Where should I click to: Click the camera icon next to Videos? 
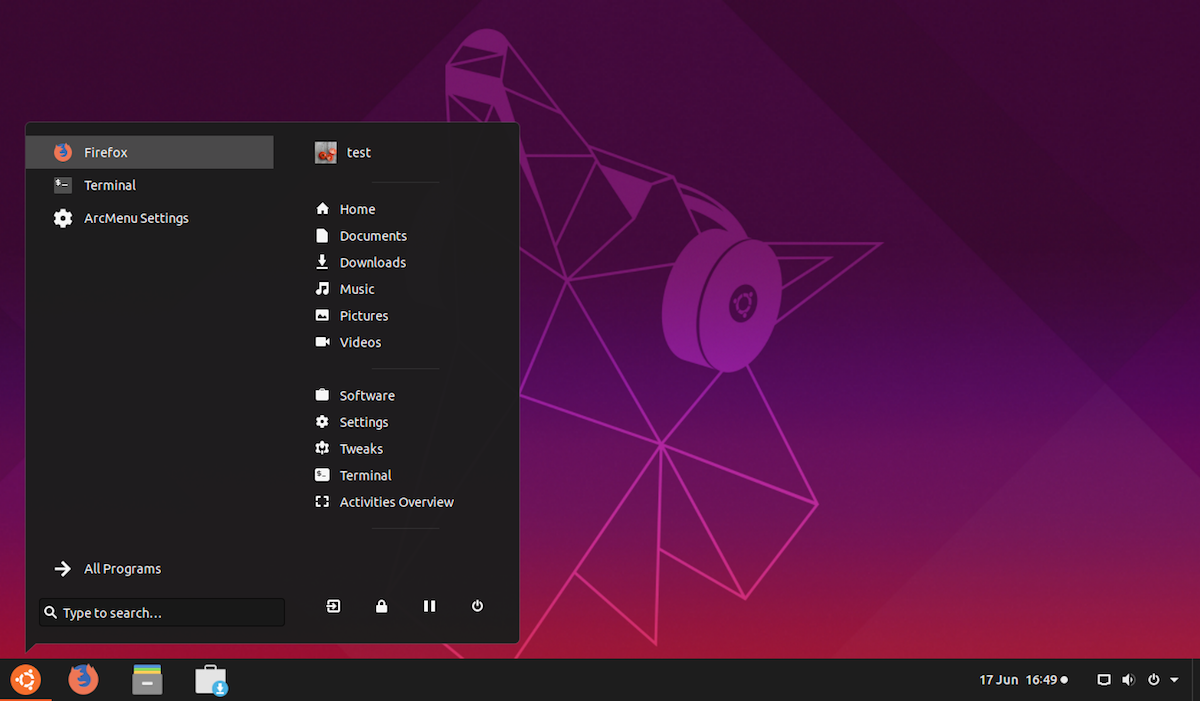(x=322, y=342)
